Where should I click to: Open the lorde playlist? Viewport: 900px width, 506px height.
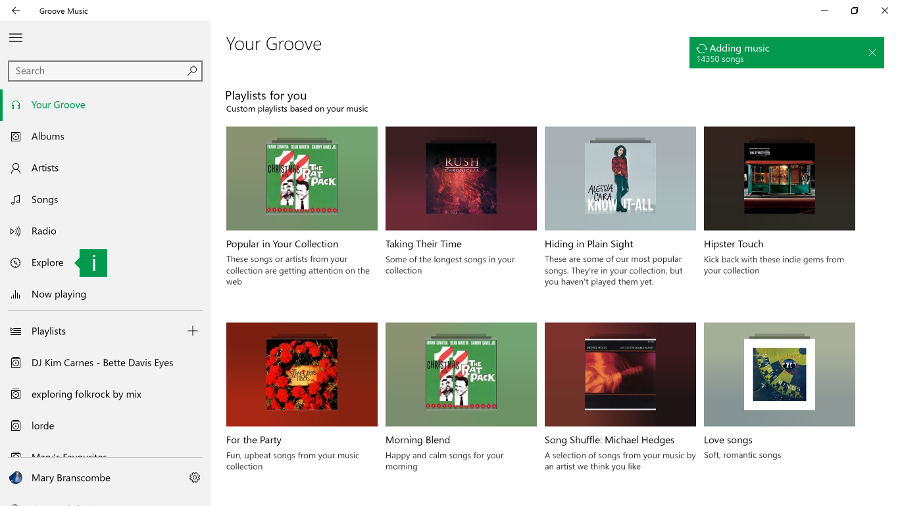[x=42, y=426]
